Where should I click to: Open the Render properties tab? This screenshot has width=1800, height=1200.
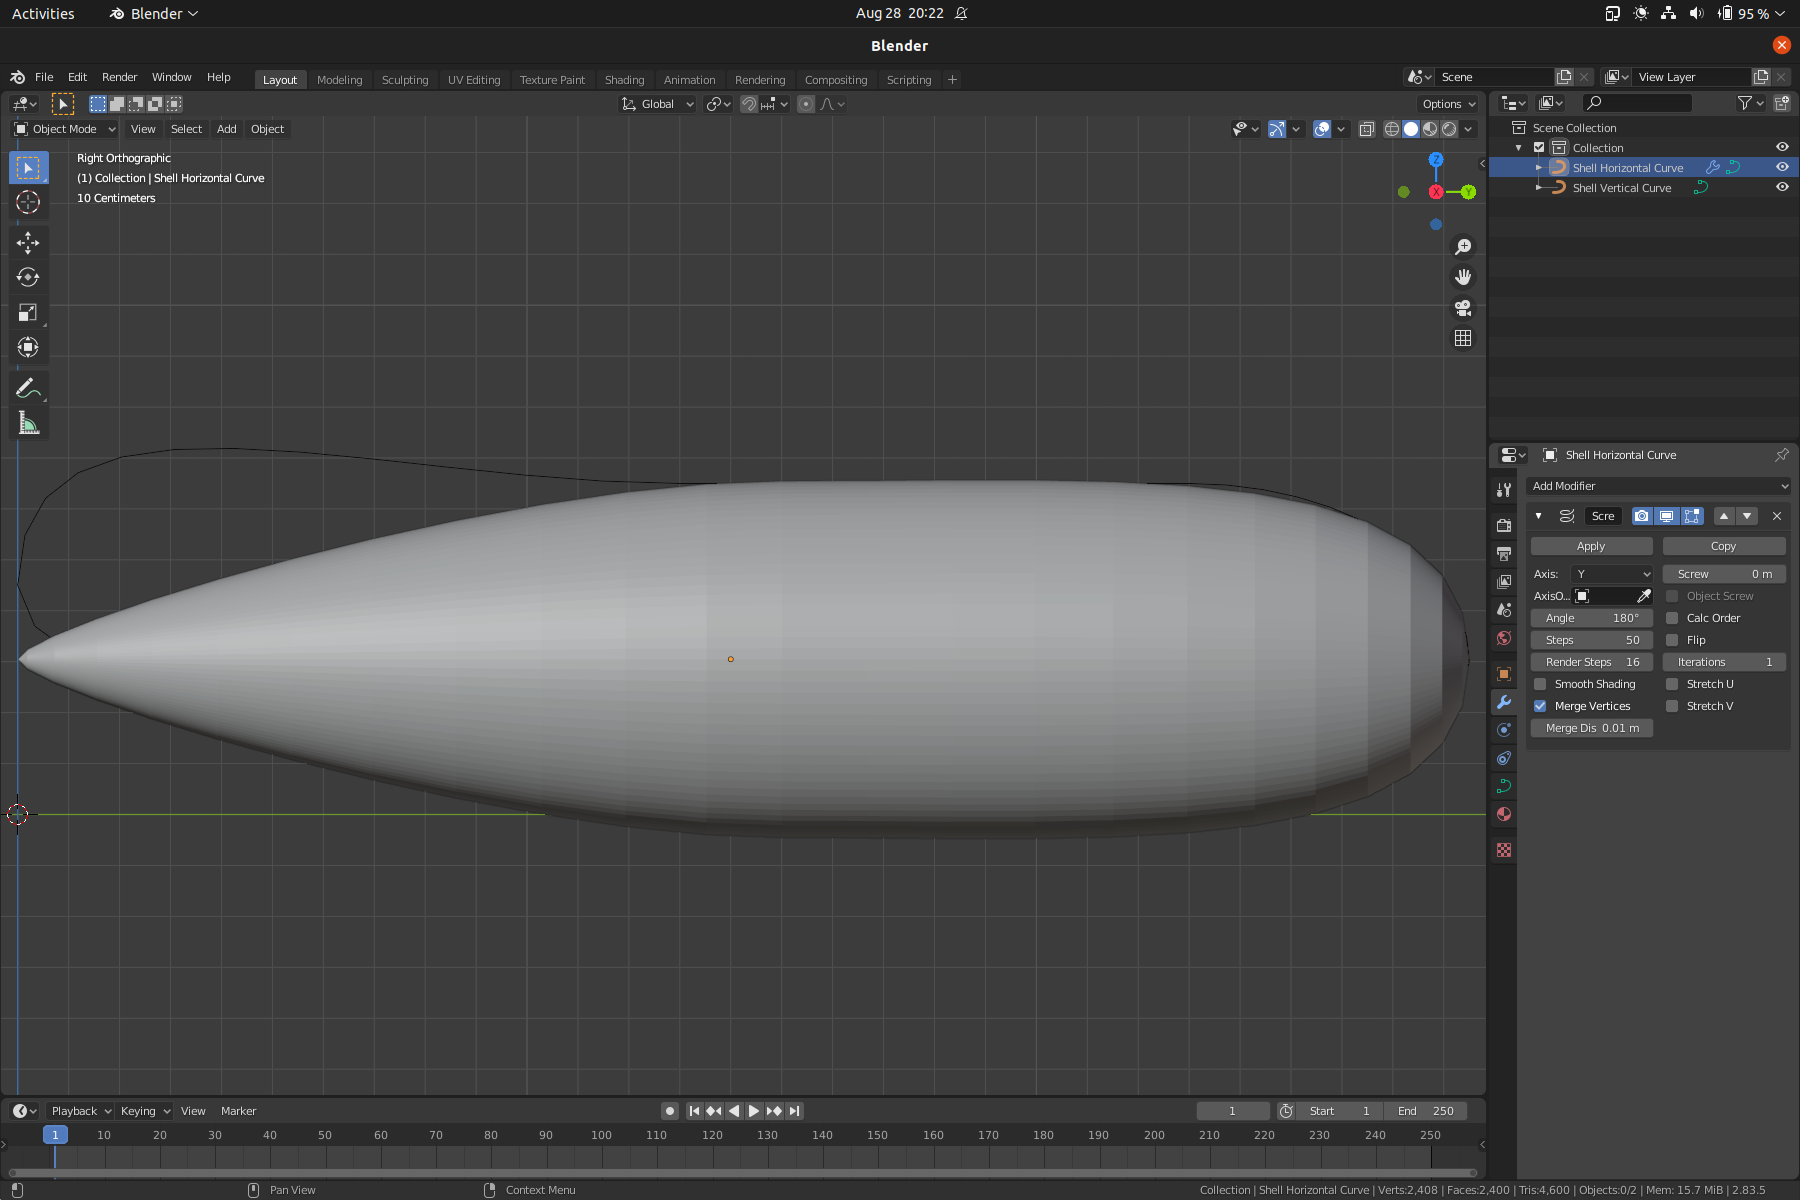(1504, 525)
